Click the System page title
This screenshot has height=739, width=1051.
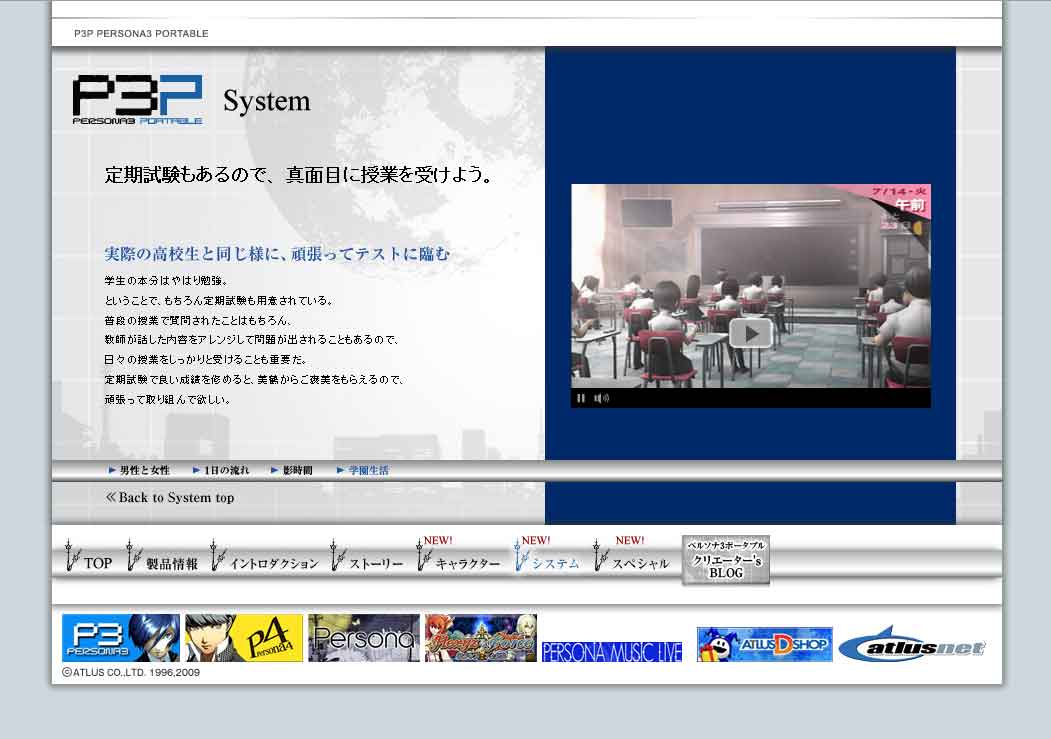[267, 101]
